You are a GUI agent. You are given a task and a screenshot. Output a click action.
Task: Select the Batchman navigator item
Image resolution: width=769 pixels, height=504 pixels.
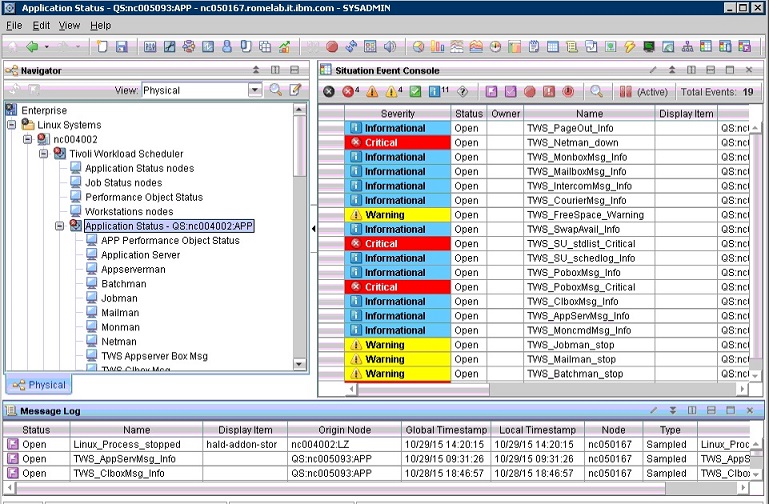[123, 283]
